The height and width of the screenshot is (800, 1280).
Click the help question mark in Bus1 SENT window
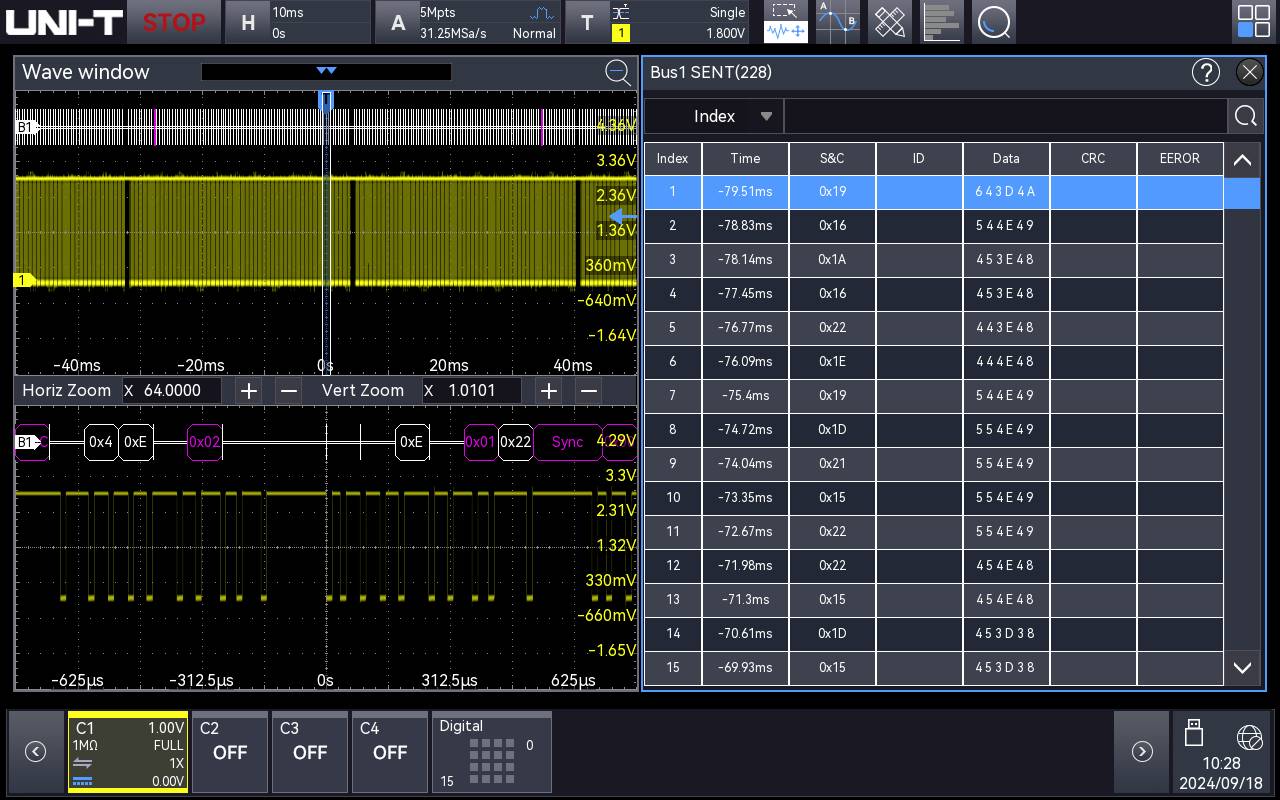pyautogui.click(x=1206, y=72)
